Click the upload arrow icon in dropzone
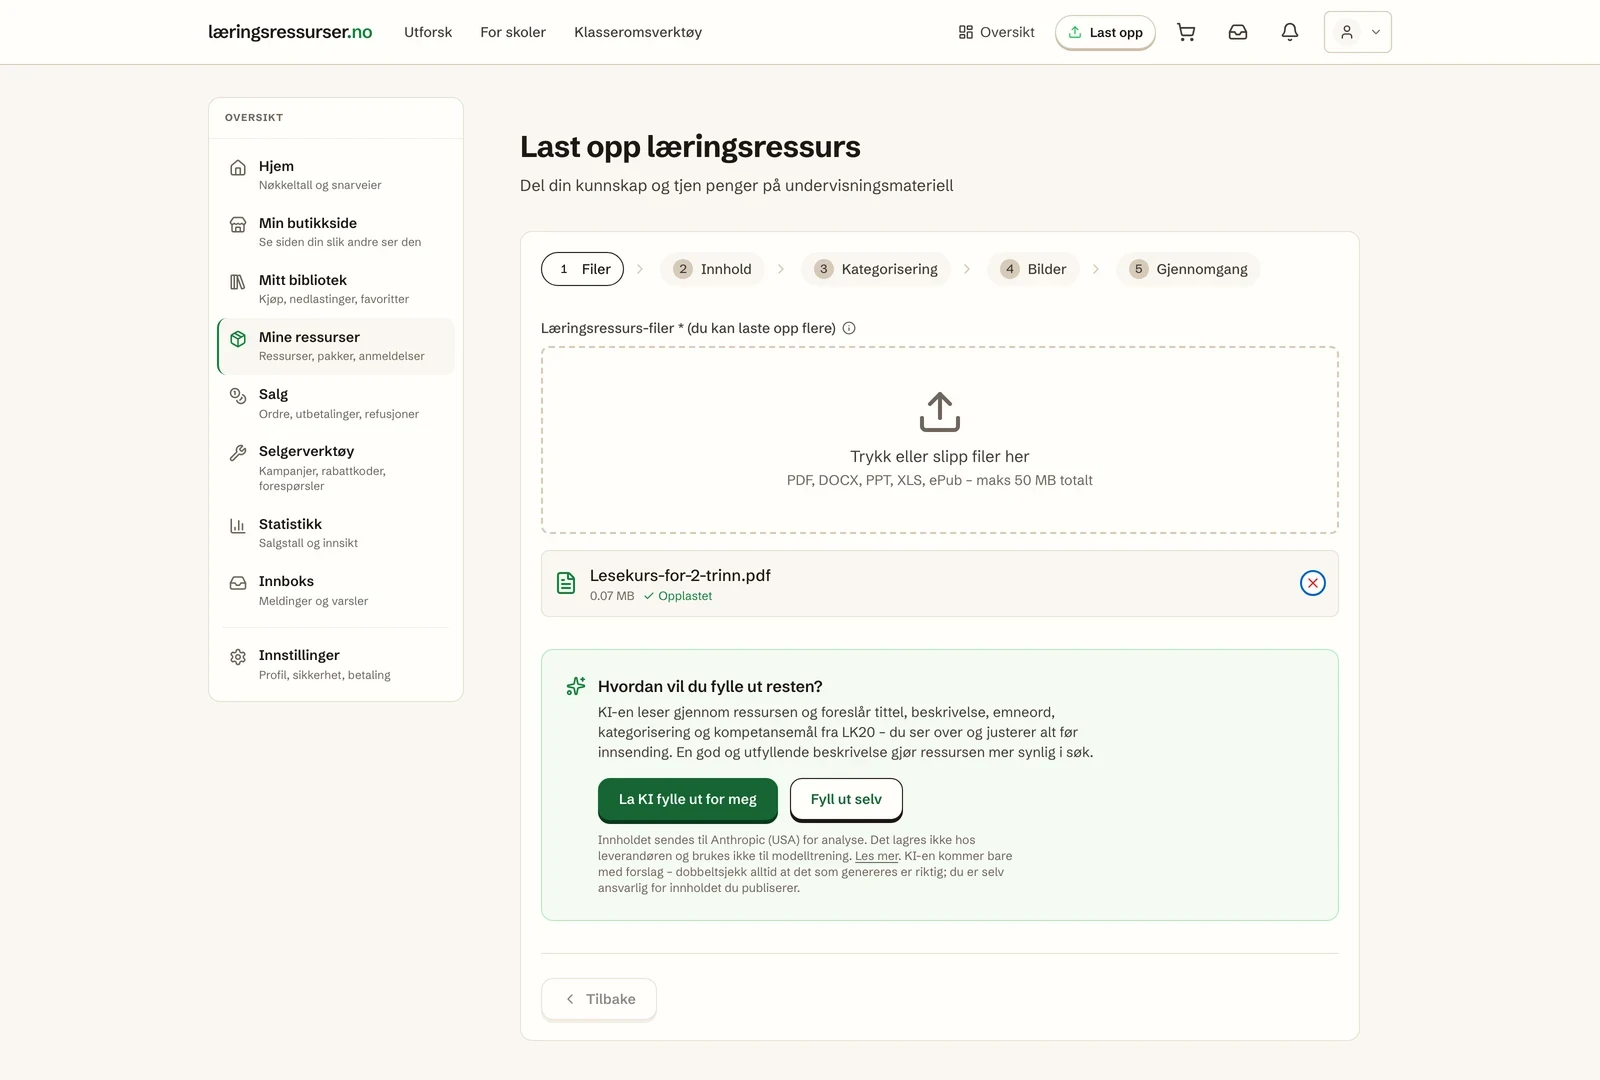The image size is (1600, 1080). (940, 411)
